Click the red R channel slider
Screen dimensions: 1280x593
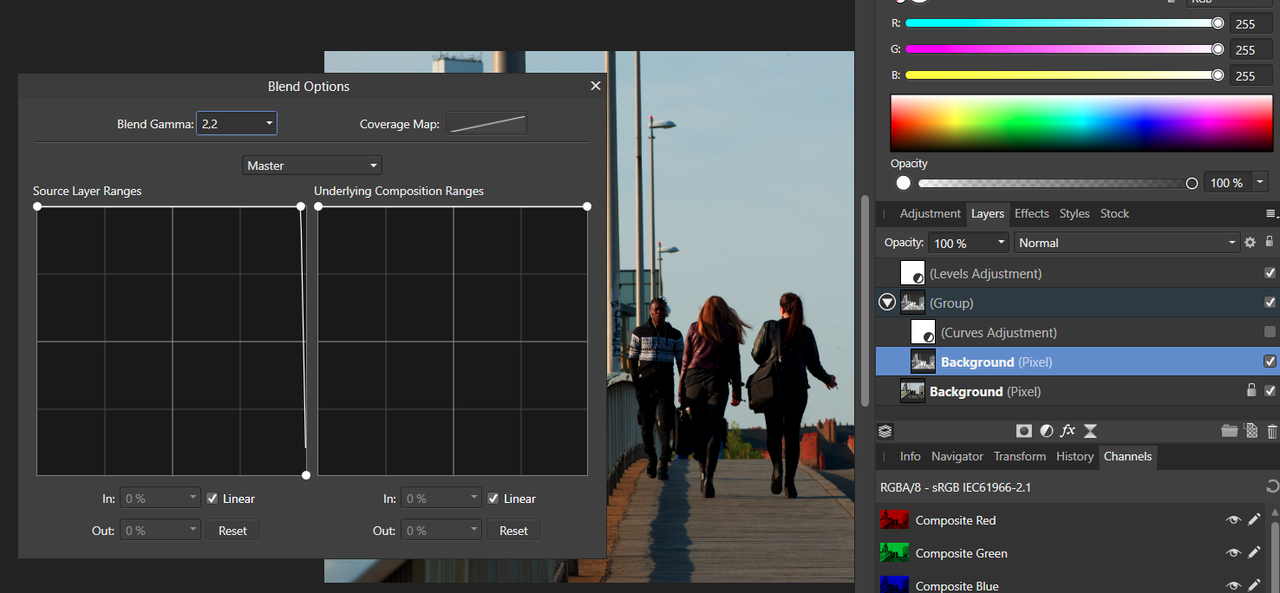coord(1062,23)
